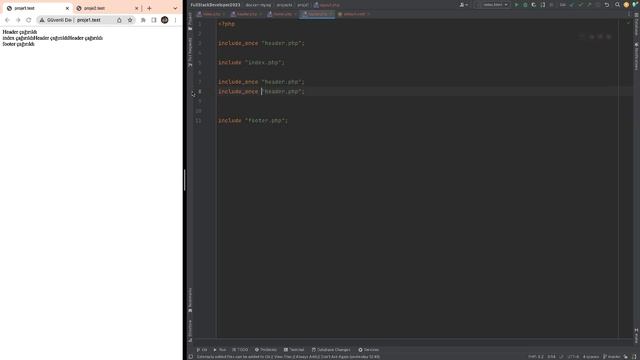
Task: Open the Bookmarks tool window on the left stripe
Action: (190, 300)
